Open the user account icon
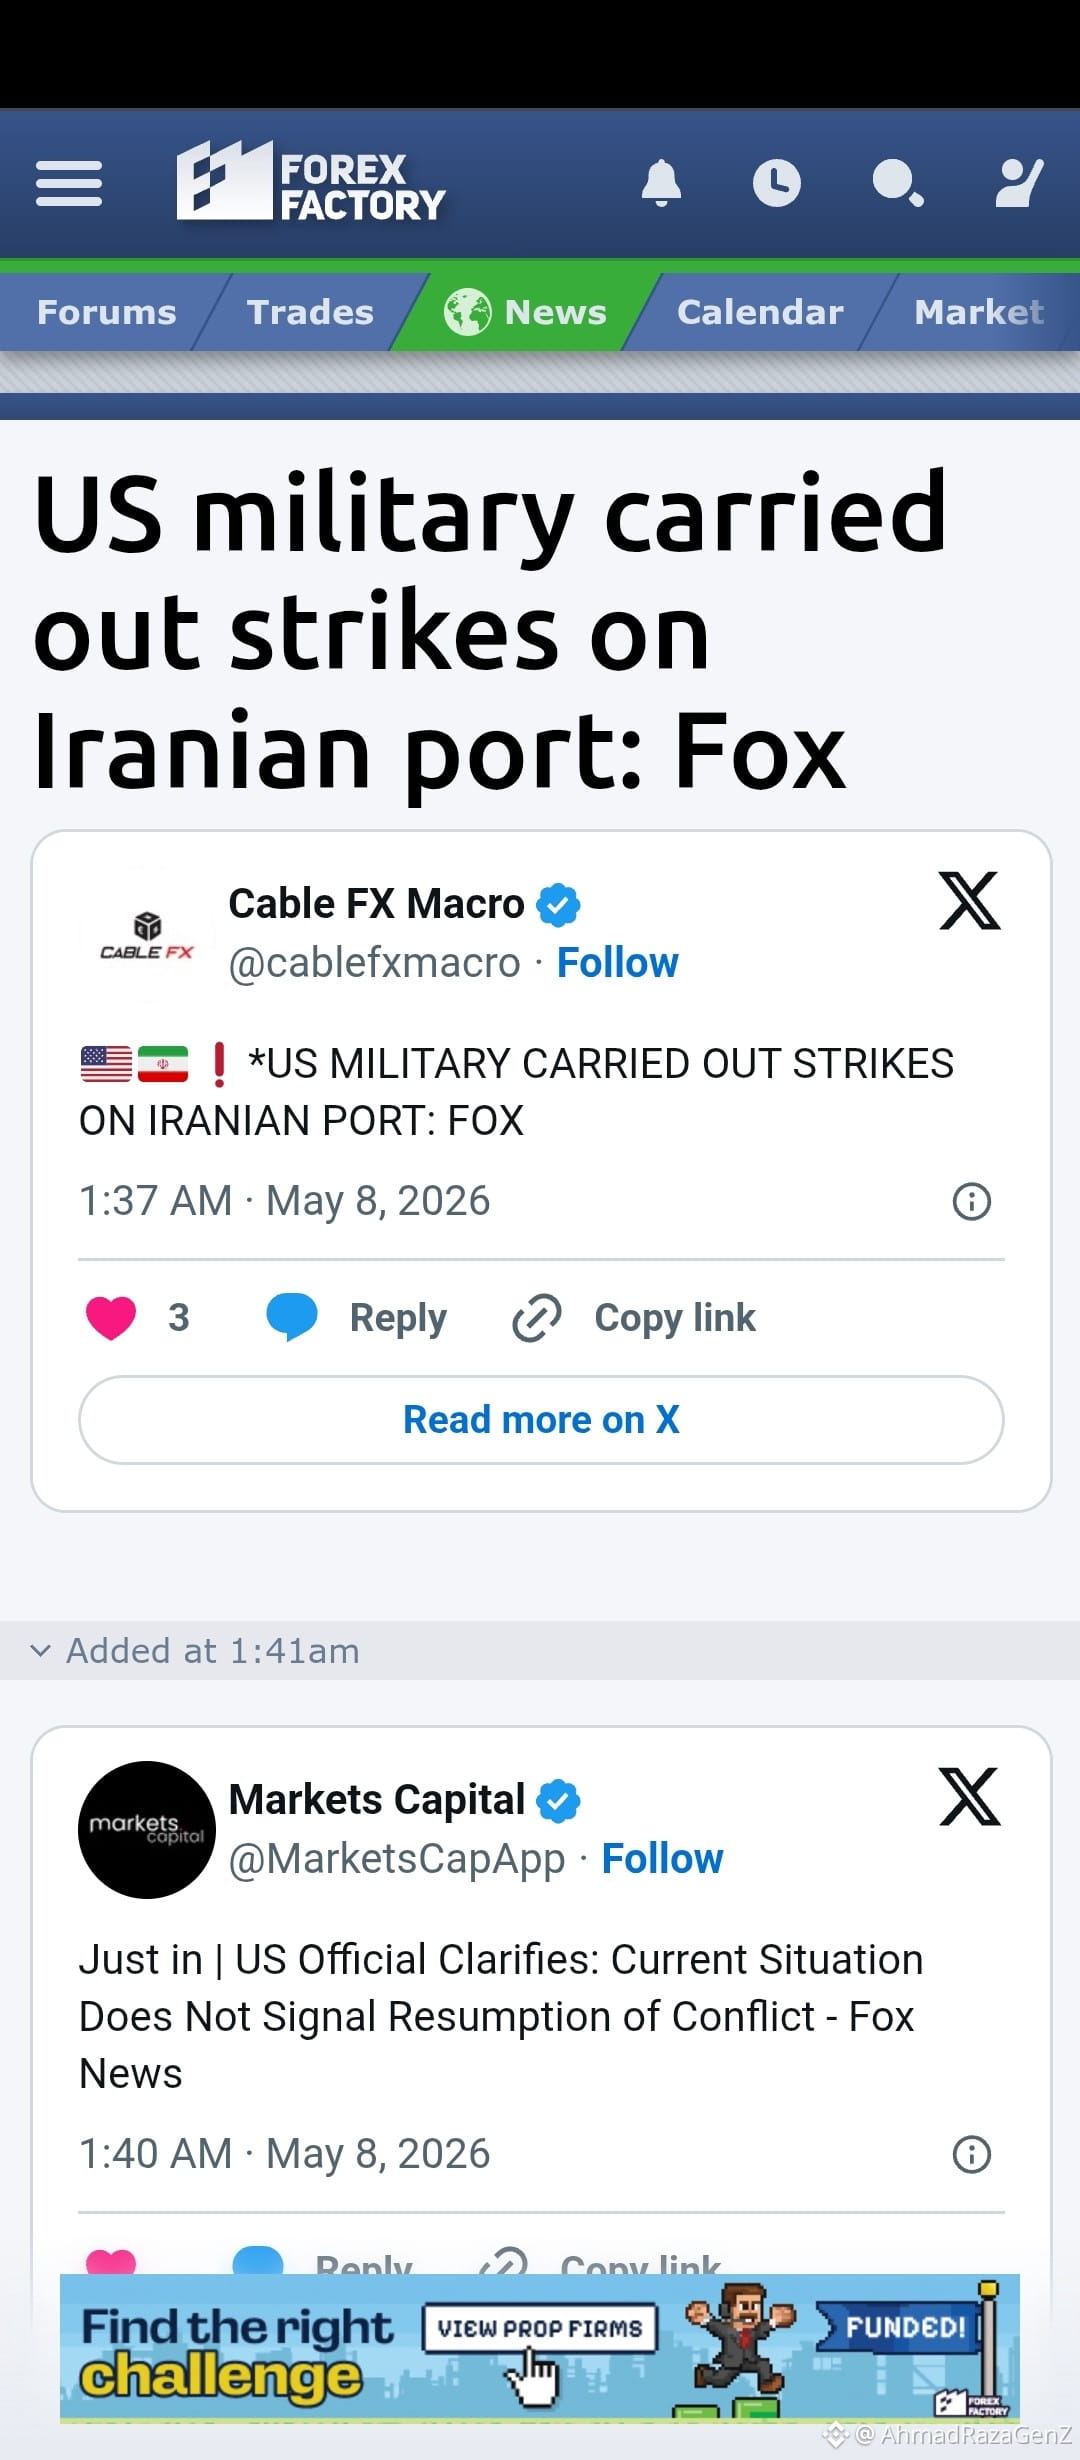 tap(1019, 183)
